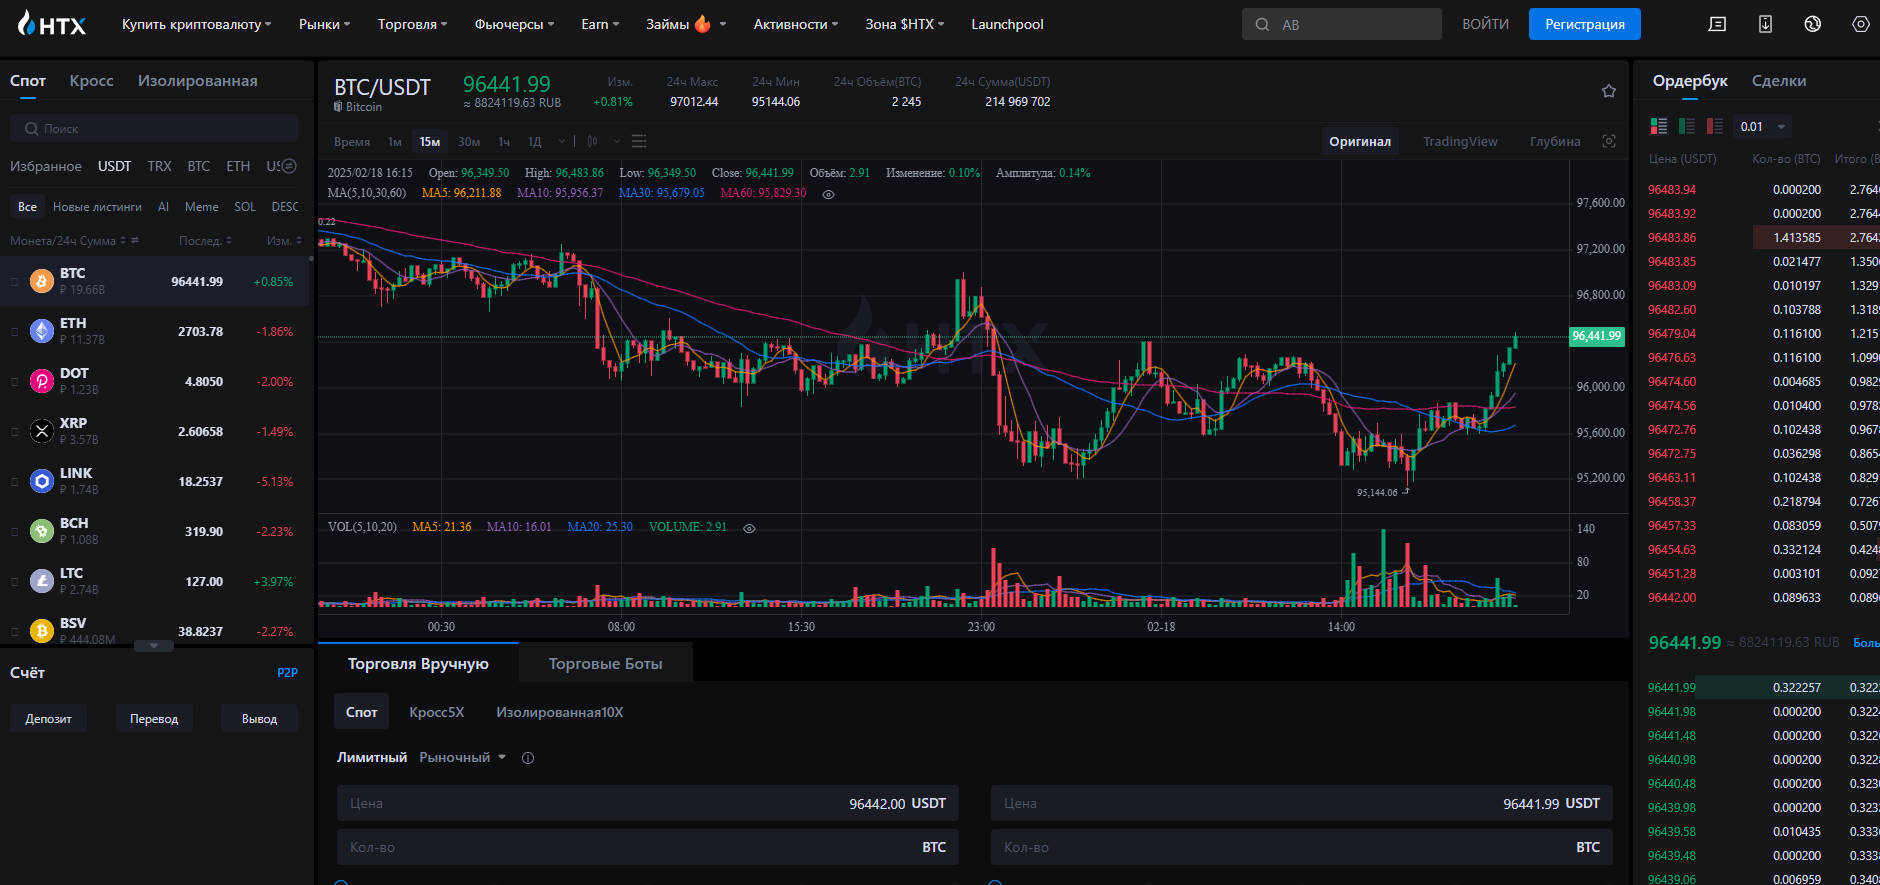Viewport: 1880px width, 885px height.
Task: Sort by Послед. column
Action: [205, 240]
